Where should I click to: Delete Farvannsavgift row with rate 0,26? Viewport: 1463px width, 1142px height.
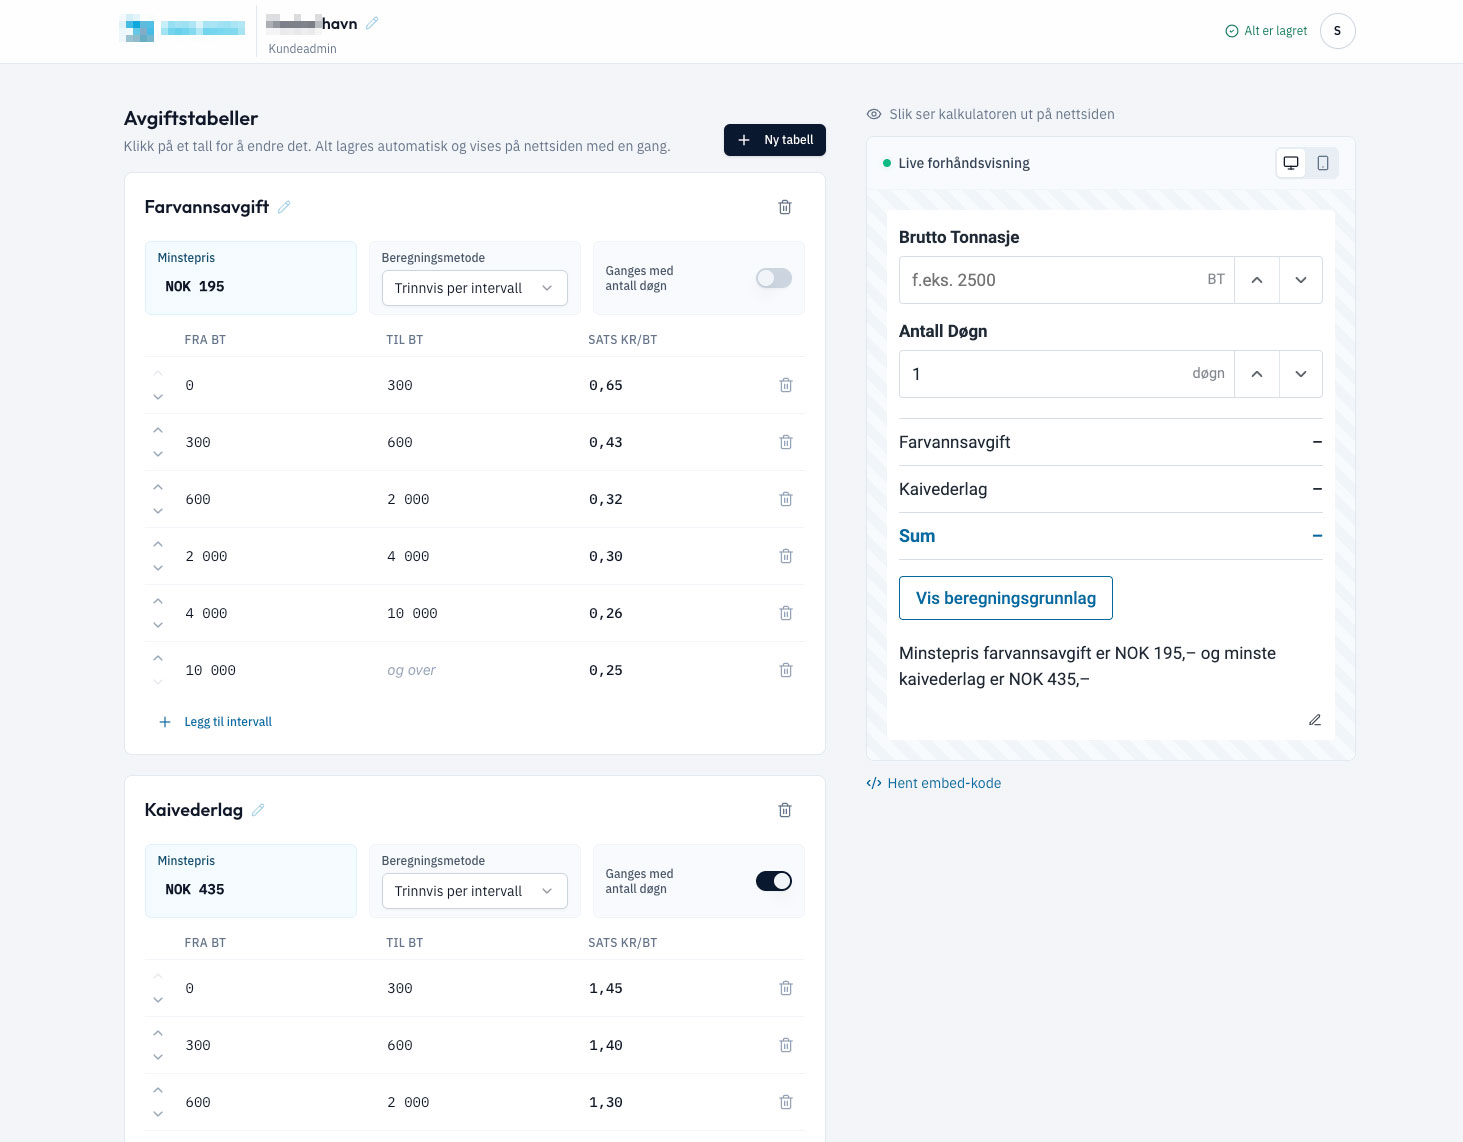(x=786, y=613)
